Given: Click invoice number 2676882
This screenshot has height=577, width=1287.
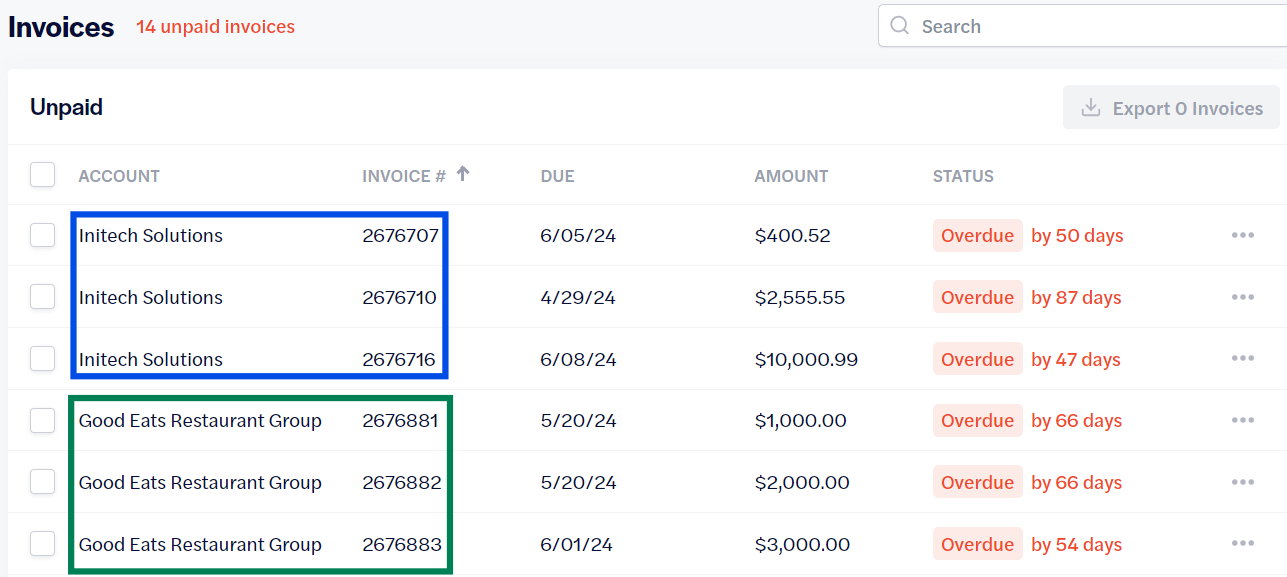Looking at the screenshot, I should coord(401,483).
